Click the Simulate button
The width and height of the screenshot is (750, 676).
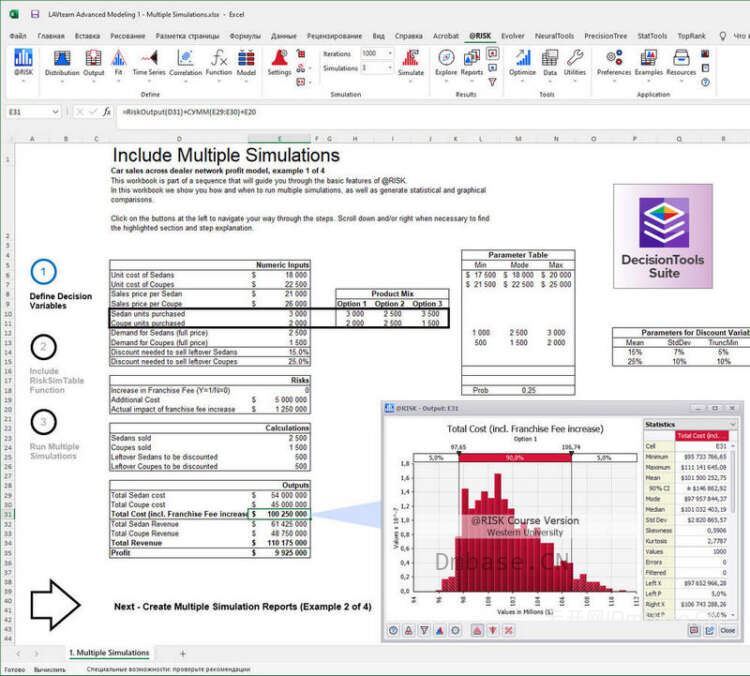tap(411, 64)
